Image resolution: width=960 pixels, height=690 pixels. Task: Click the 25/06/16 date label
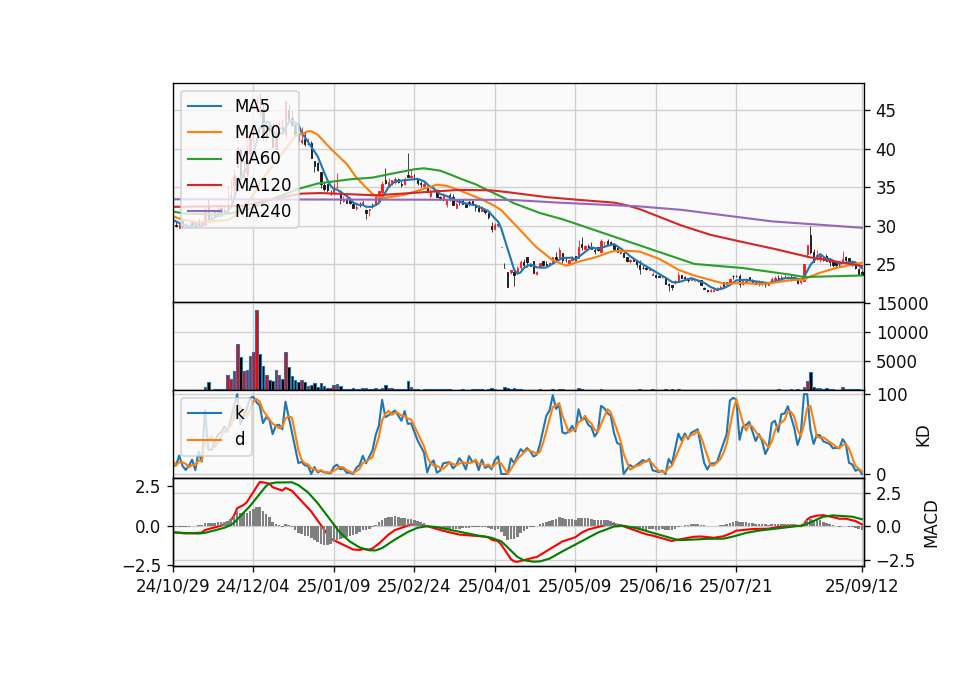pos(656,586)
